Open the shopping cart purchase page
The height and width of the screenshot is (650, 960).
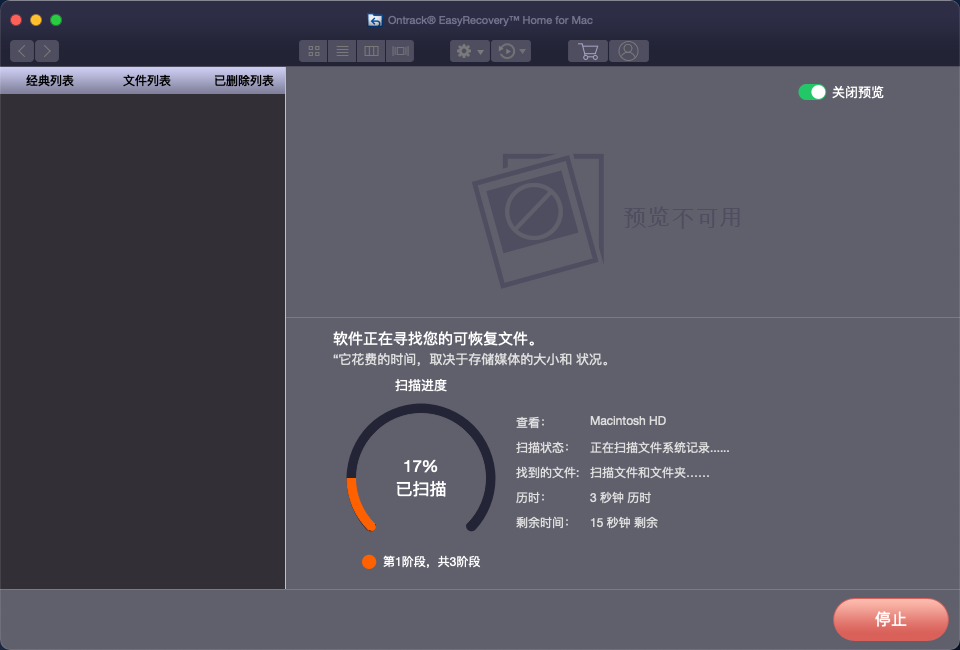(x=588, y=51)
